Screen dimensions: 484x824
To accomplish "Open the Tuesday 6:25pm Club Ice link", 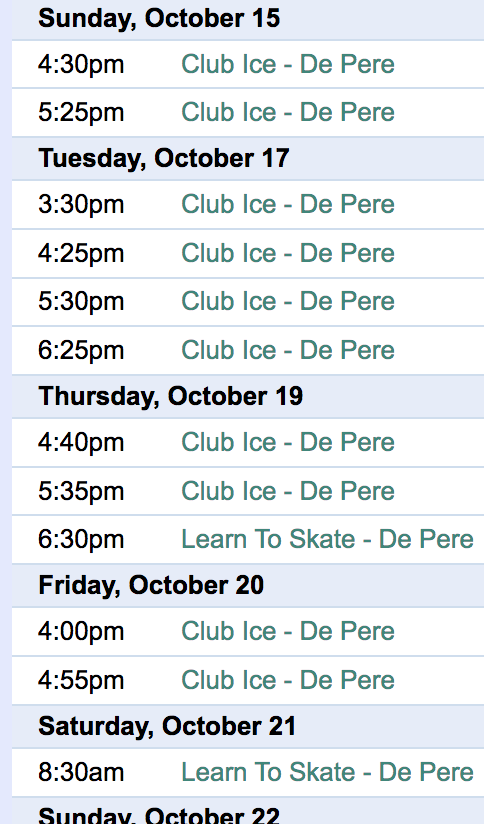I will pos(287,351).
